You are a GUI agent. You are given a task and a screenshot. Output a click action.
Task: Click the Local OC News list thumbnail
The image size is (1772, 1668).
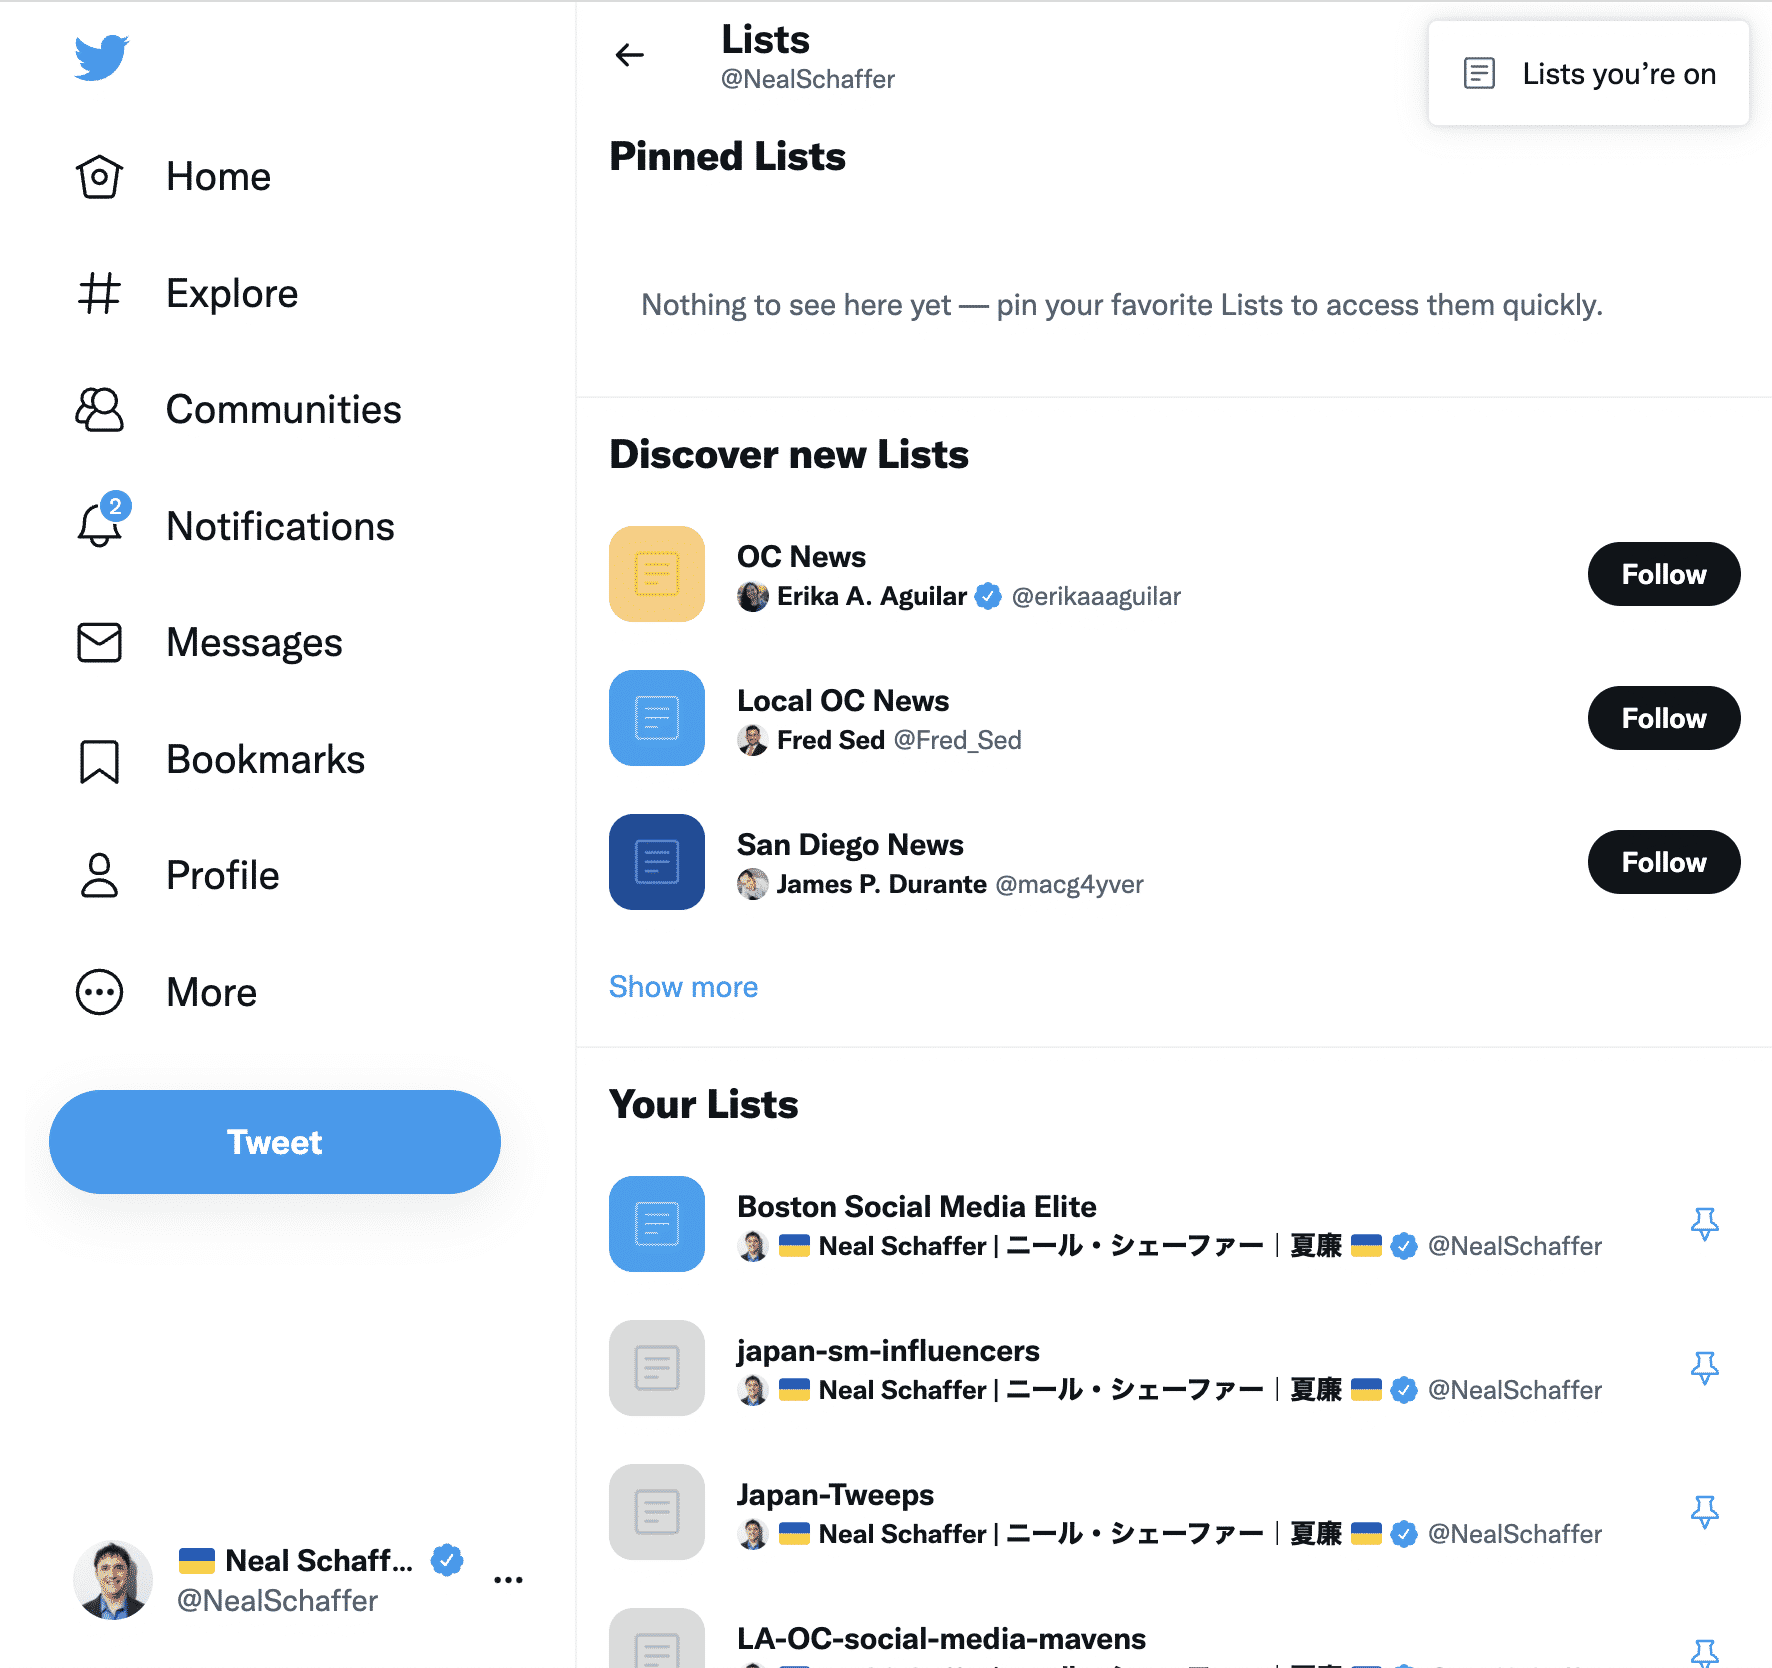click(656, 718)
